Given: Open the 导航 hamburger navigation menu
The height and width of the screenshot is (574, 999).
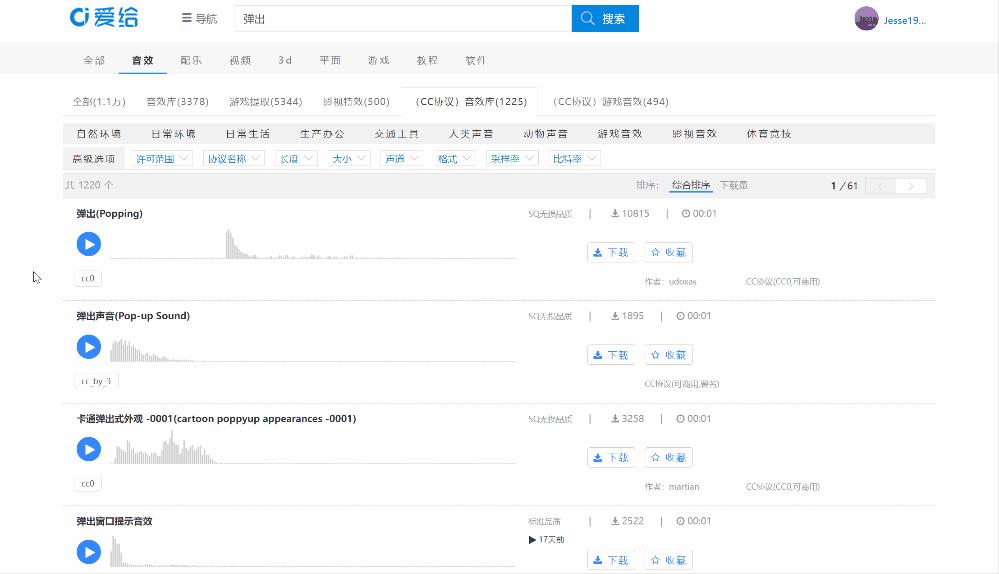Looking at the screenshot, I should (199, 18).
